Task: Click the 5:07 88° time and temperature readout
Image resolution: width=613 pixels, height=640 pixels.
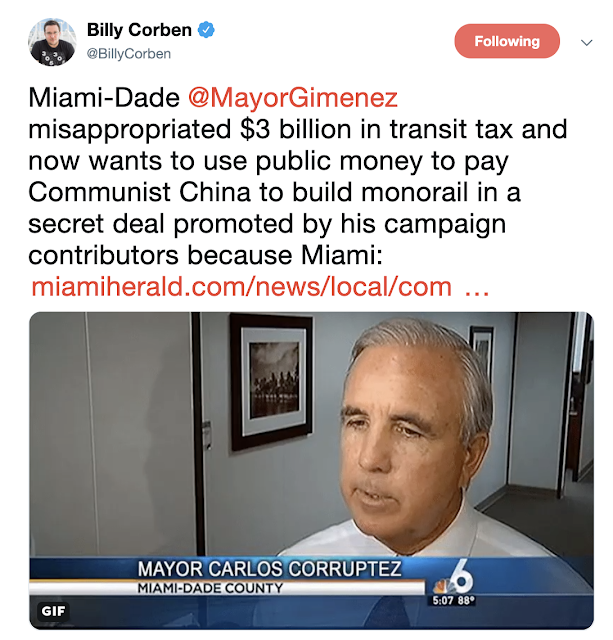Action: pos(454,600)
